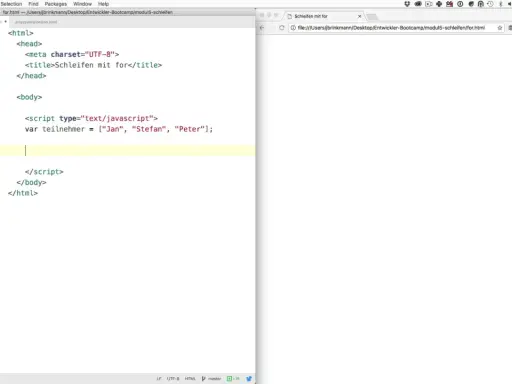This screenshot has width=512, height=384.
Task: Click the browser back arrow
Action: point(262,28)
